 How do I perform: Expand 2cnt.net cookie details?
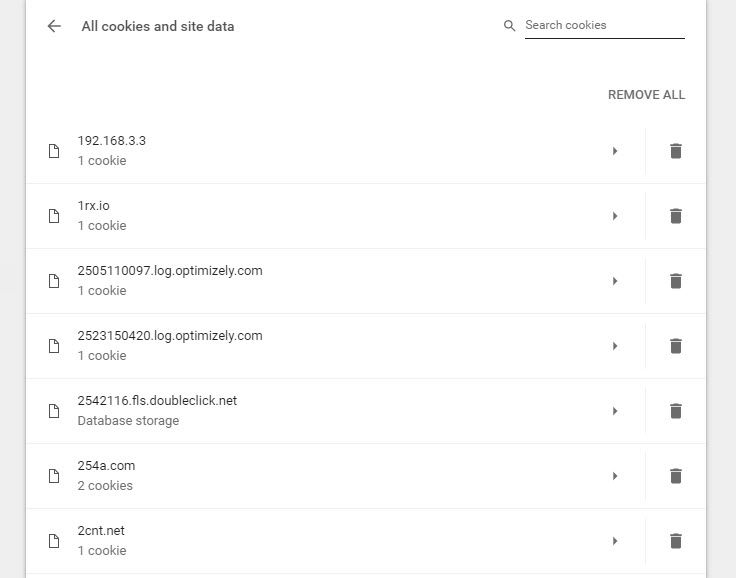tap(615, 541)
